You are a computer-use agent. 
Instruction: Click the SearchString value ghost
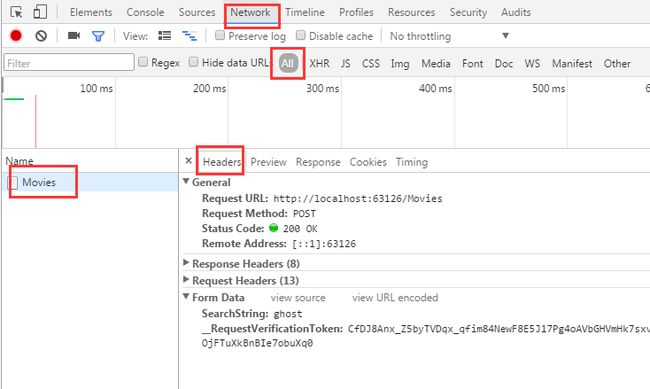[x=288, y=314]
